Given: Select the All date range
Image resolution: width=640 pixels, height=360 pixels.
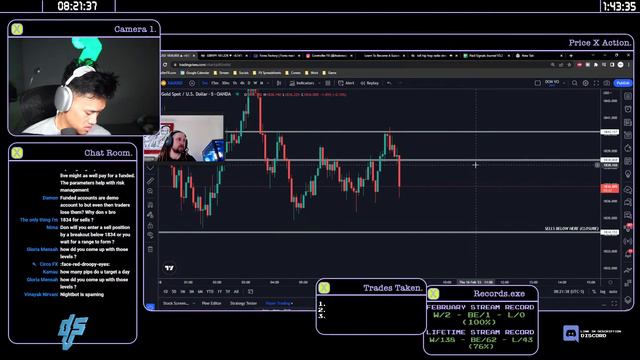Looking at the screenshot, I should coord(236,292).
